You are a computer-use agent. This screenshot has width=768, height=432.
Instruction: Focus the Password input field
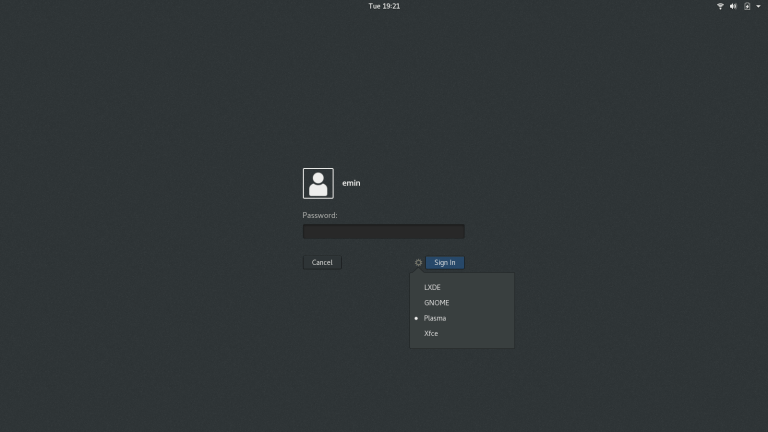(384, 231)
